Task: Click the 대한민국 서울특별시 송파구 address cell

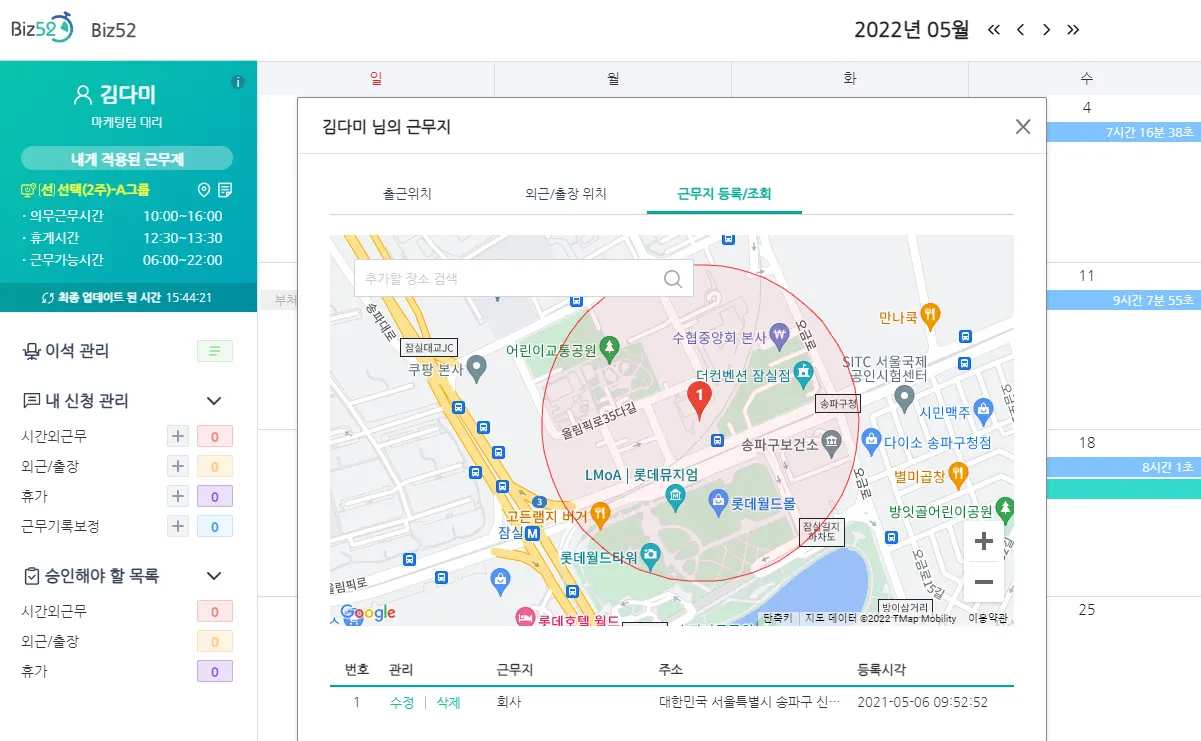Action: click(750, 703)
